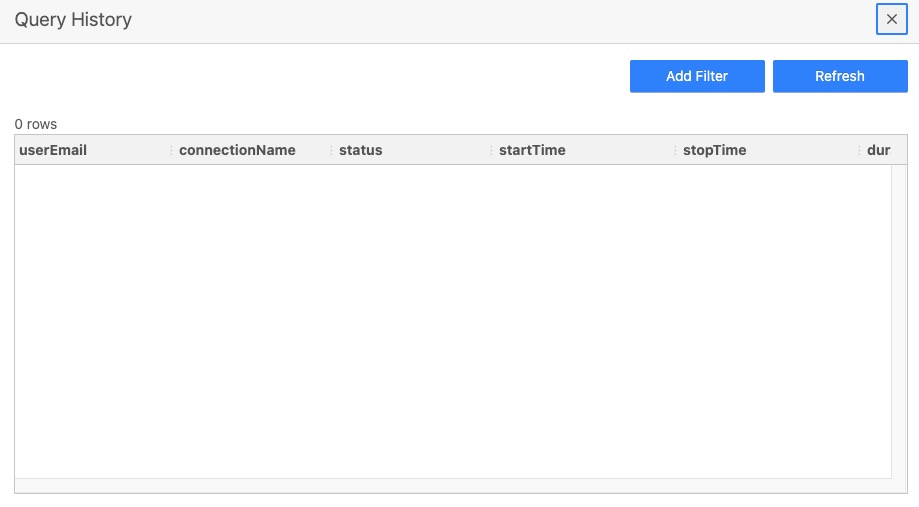The image size is (919, 507).
Task: Click the status column header
Action: tap(361, 150)
